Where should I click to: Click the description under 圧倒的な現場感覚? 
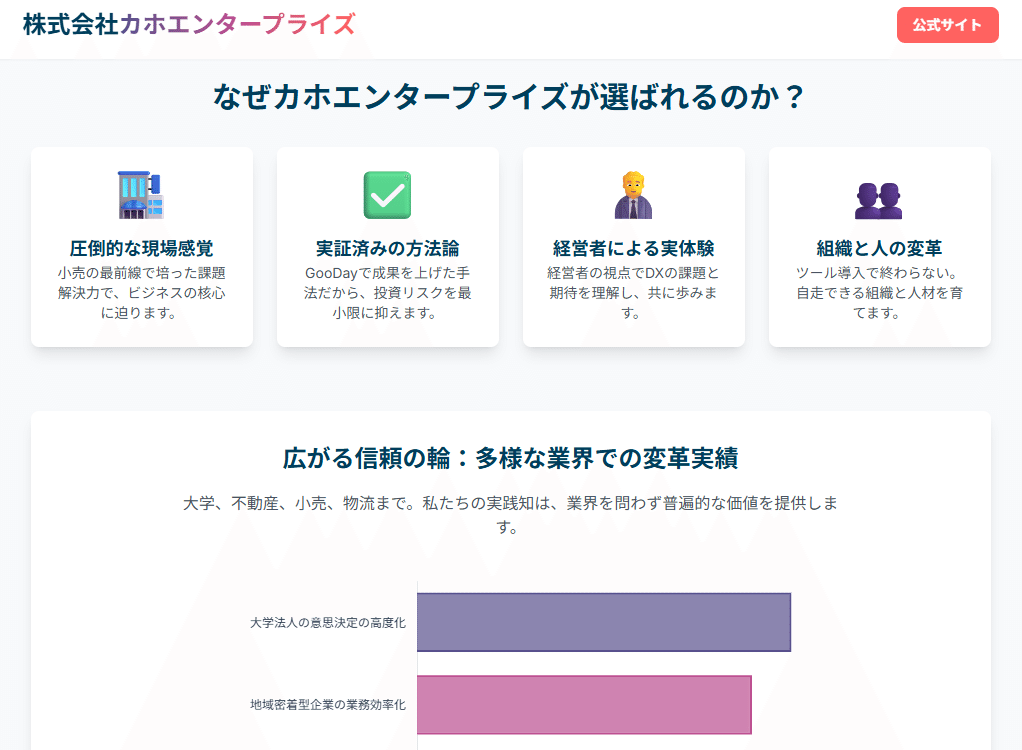(141, 293)
